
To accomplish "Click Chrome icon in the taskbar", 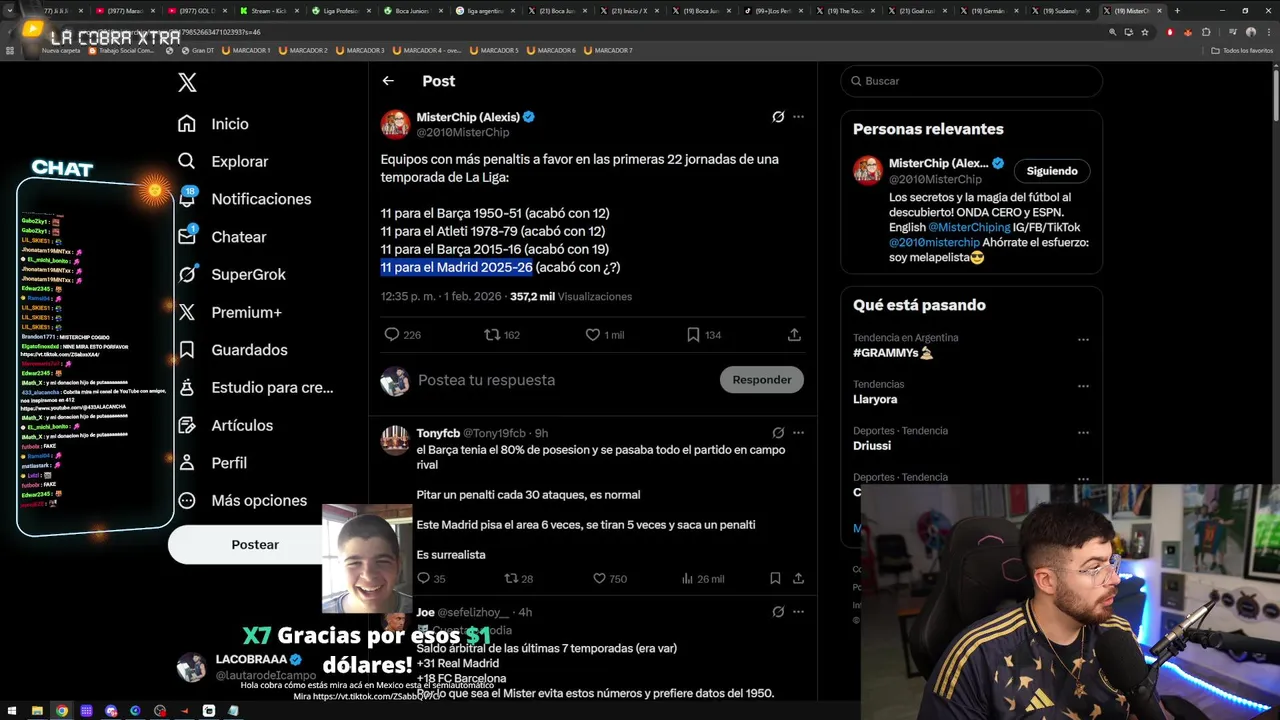I will pyautogui.click(x=62, y=711).
